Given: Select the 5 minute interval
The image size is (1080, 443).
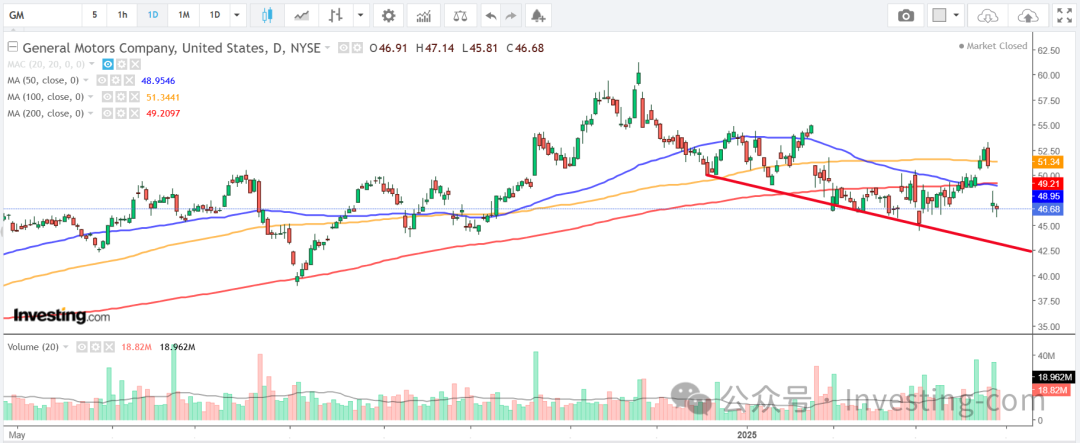Looking at the screenshot, I should (94, 14).
